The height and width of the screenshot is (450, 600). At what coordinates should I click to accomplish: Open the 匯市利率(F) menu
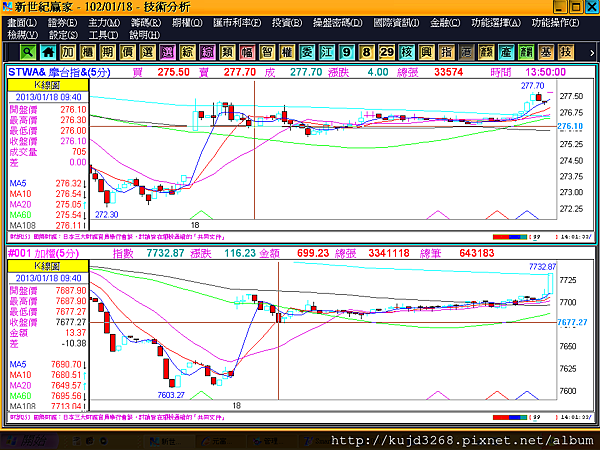237,23
